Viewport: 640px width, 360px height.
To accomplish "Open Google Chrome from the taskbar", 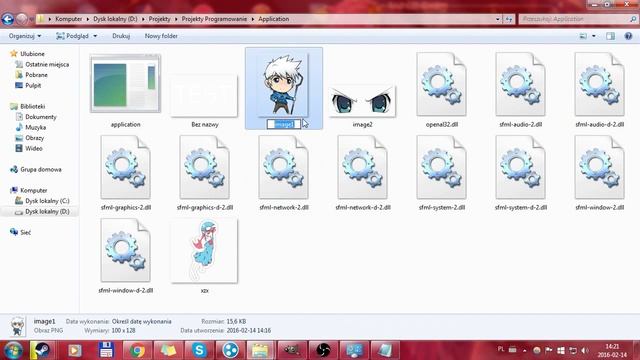I will point(137,351).
